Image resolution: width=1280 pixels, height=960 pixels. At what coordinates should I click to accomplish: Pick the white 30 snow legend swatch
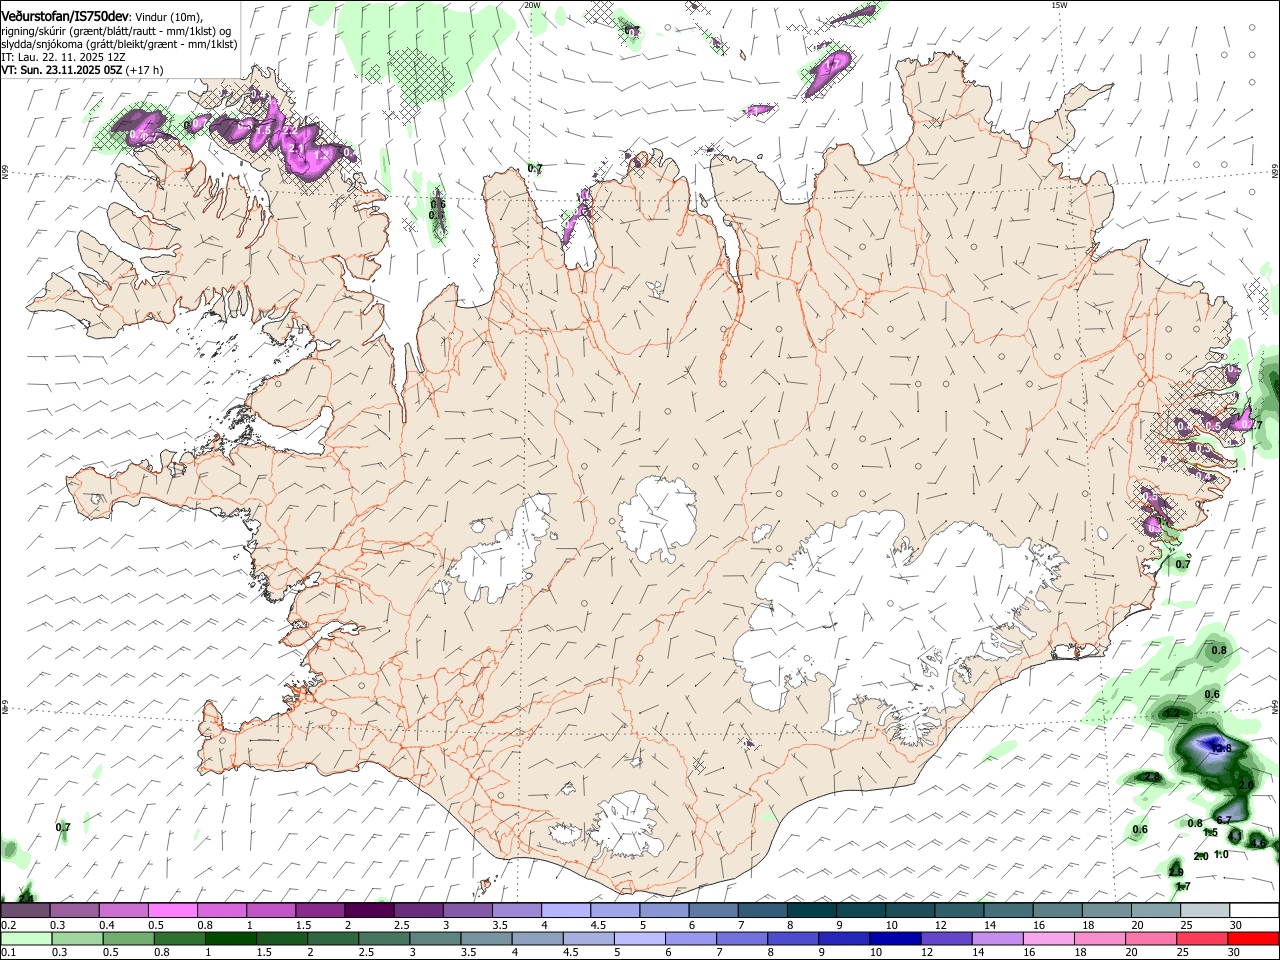(x=1255, y=911)
